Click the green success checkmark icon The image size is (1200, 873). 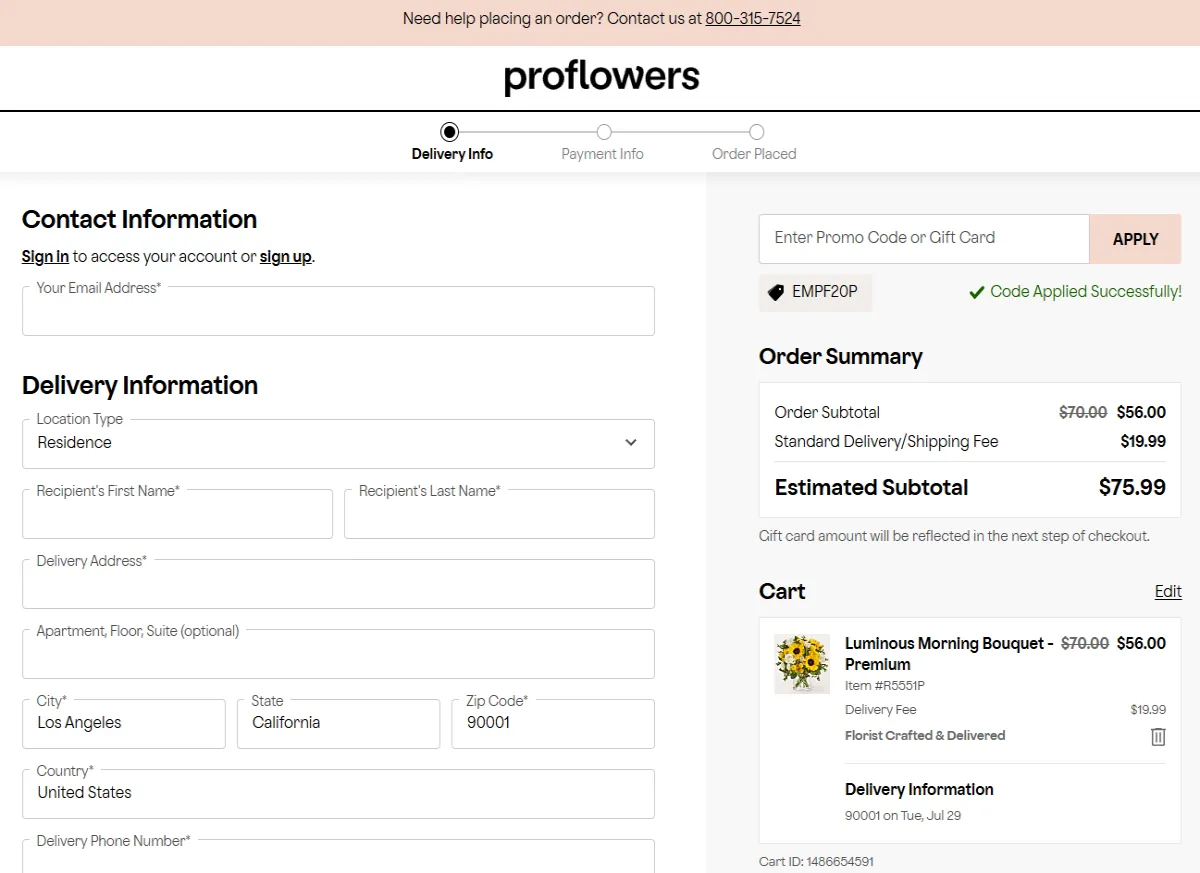pyautogui.click(x=977, y=293)
